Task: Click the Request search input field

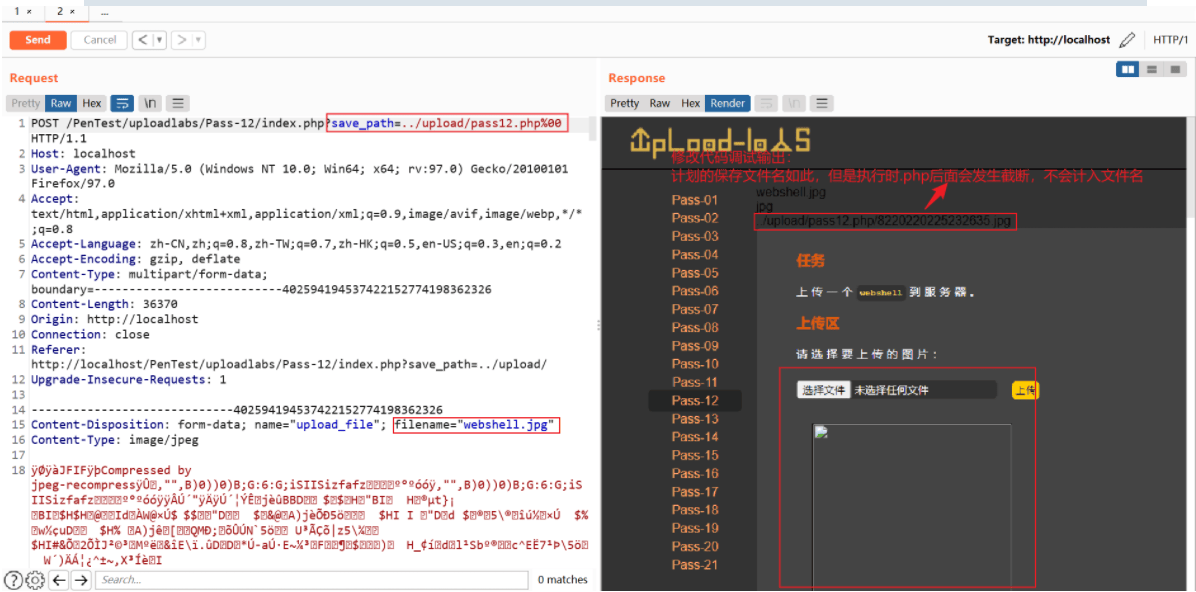Action: (x=311, y=580)
